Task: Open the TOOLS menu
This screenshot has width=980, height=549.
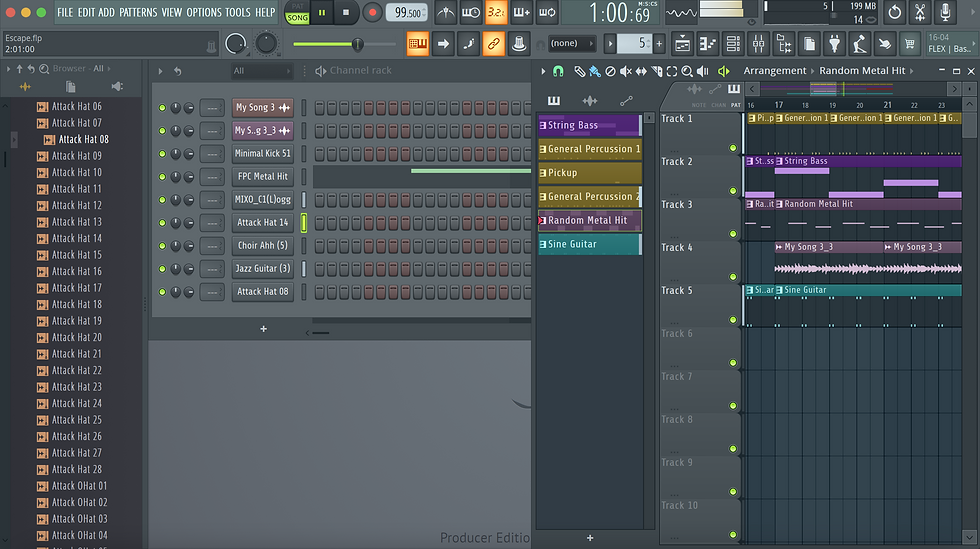Action: click(238, 13)
